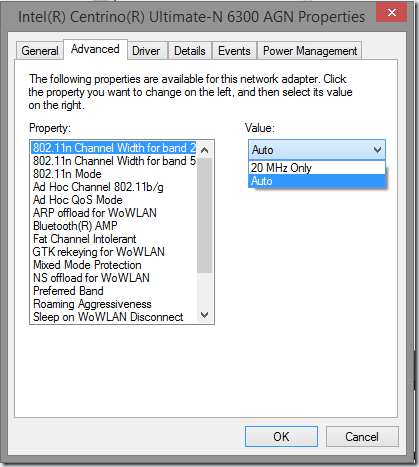419x467 pixels.
Task: Click the OK button
Action: pos(281,436)
